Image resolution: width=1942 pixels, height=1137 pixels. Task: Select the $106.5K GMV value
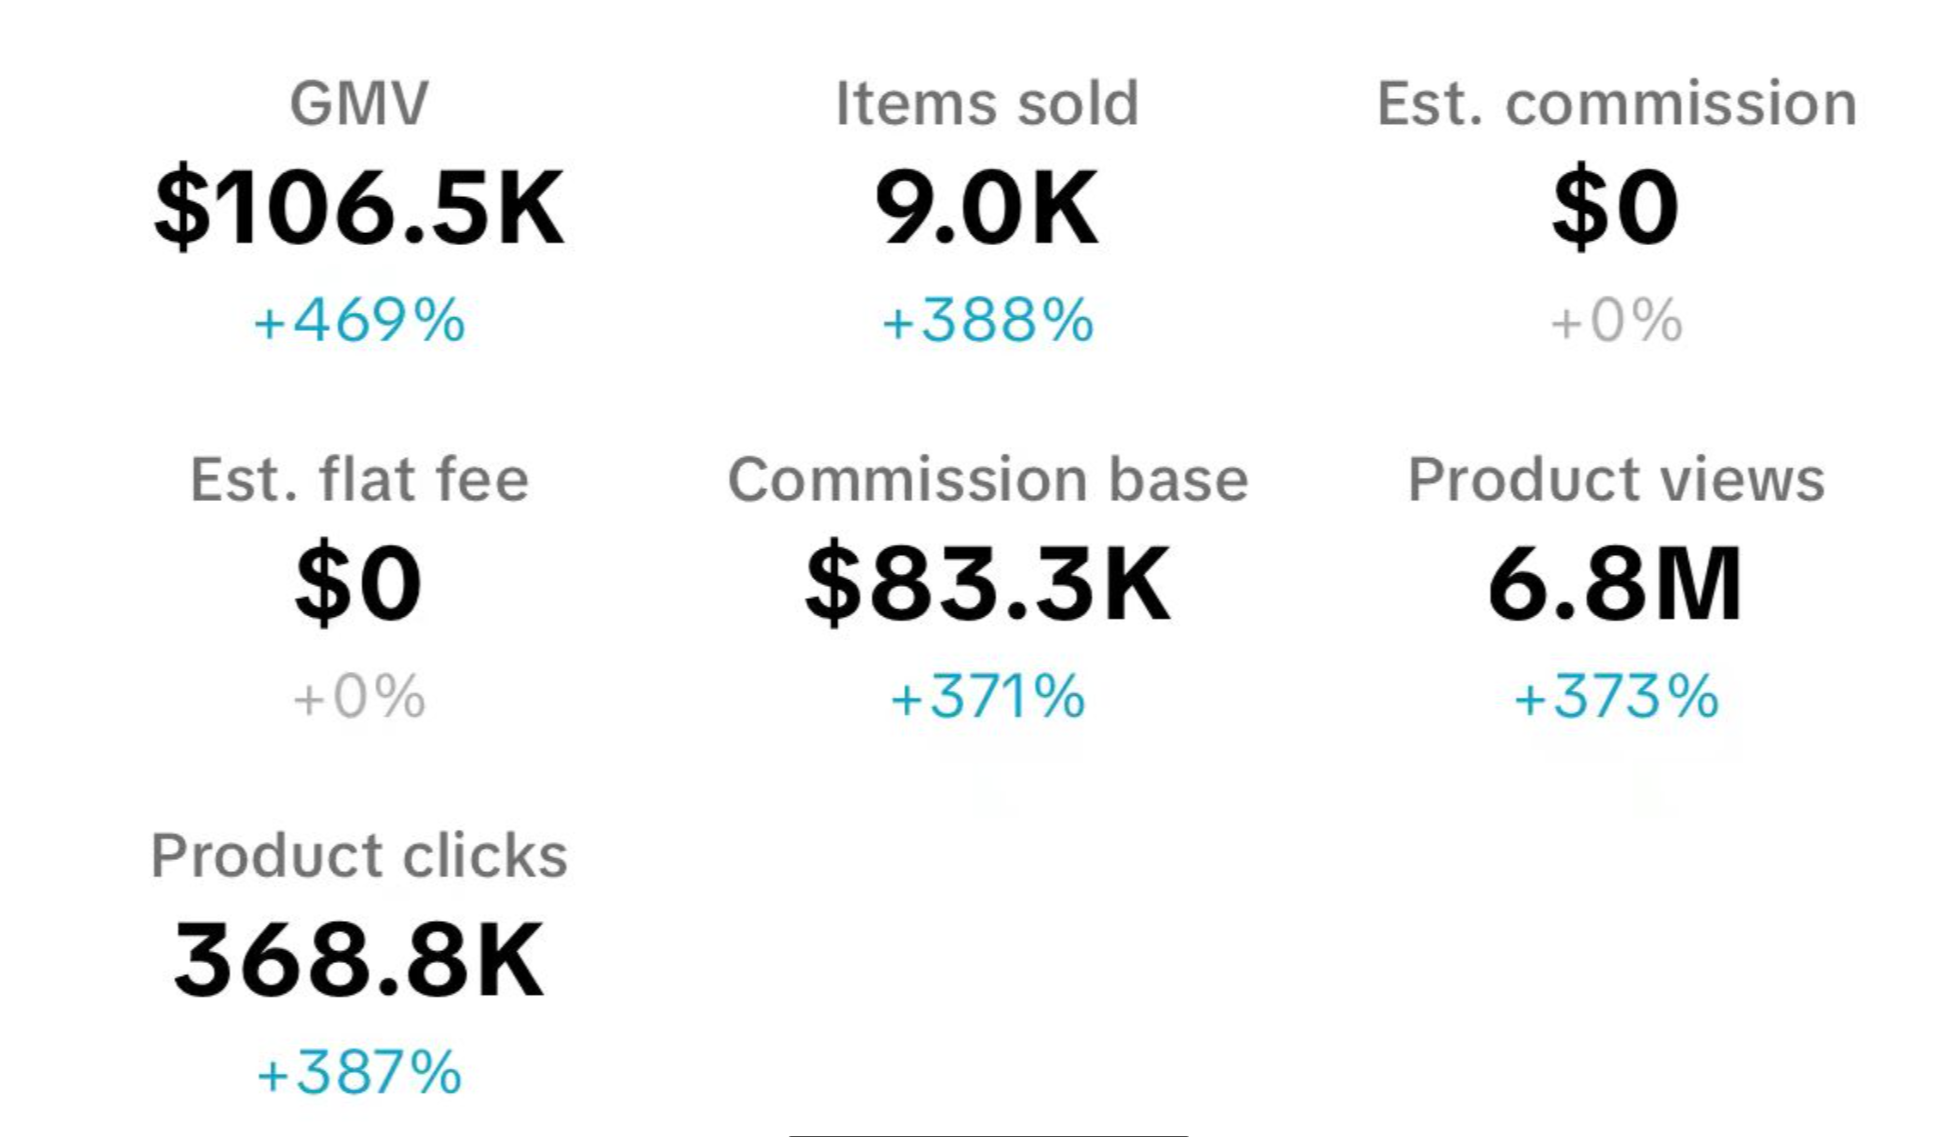pos(359,208)
